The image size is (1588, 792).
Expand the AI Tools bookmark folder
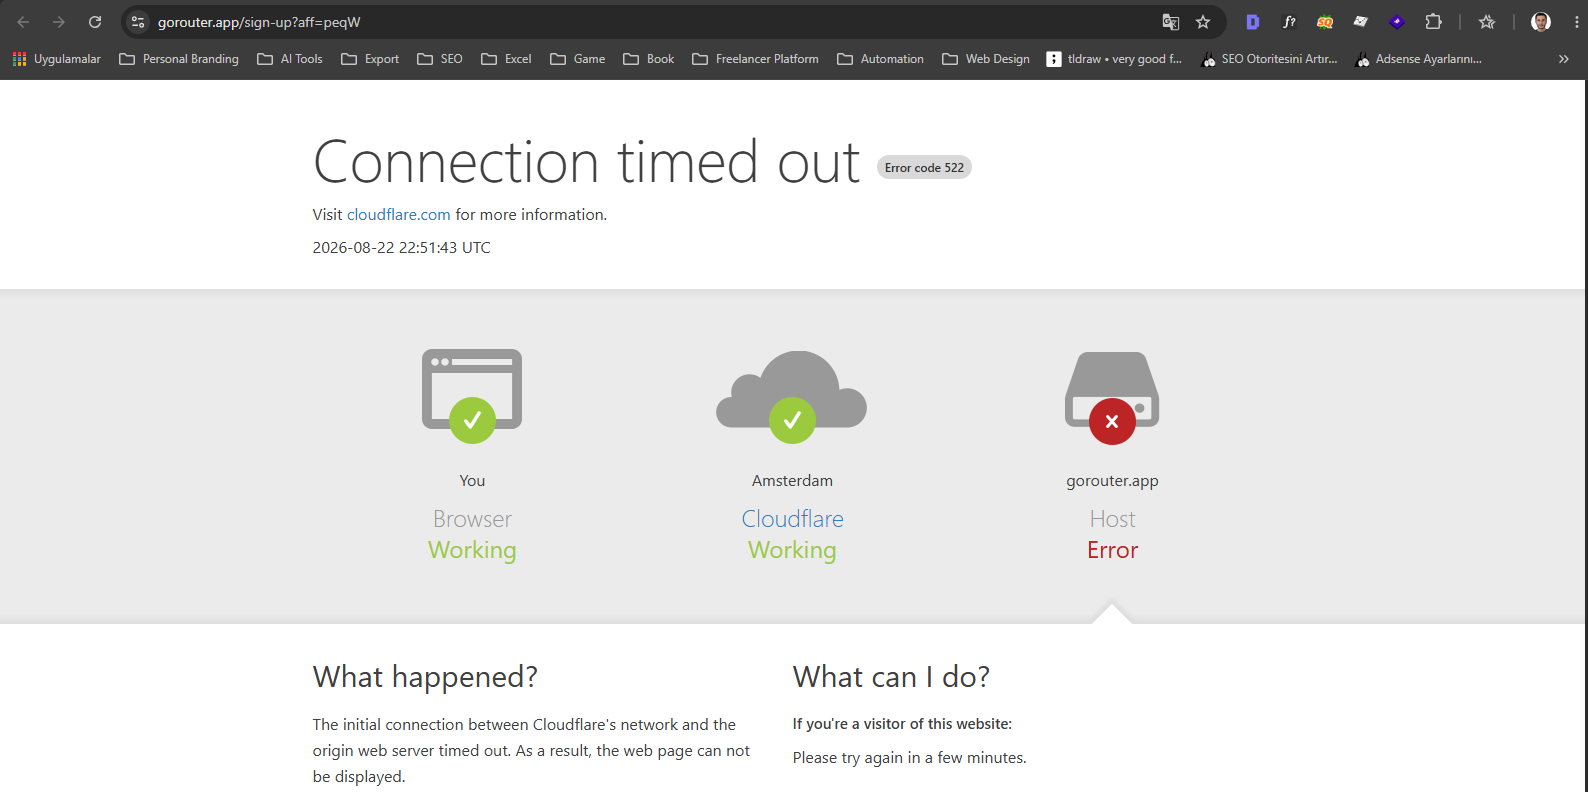[x=290, y=59]
